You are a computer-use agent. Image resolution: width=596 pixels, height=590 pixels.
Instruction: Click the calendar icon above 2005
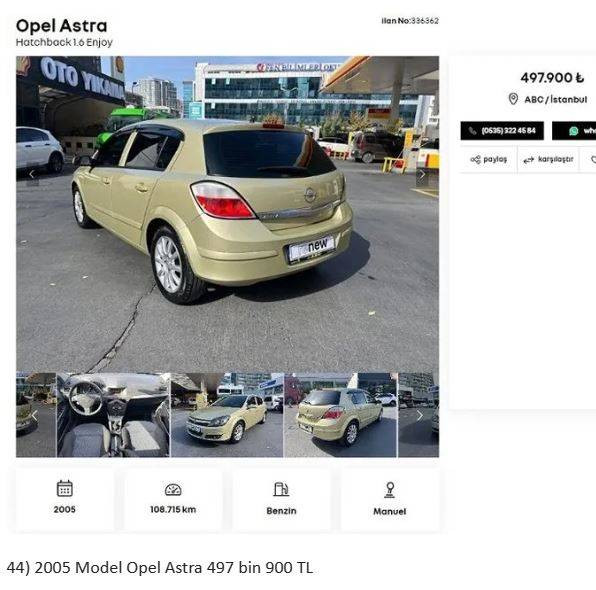click(65, 488)
